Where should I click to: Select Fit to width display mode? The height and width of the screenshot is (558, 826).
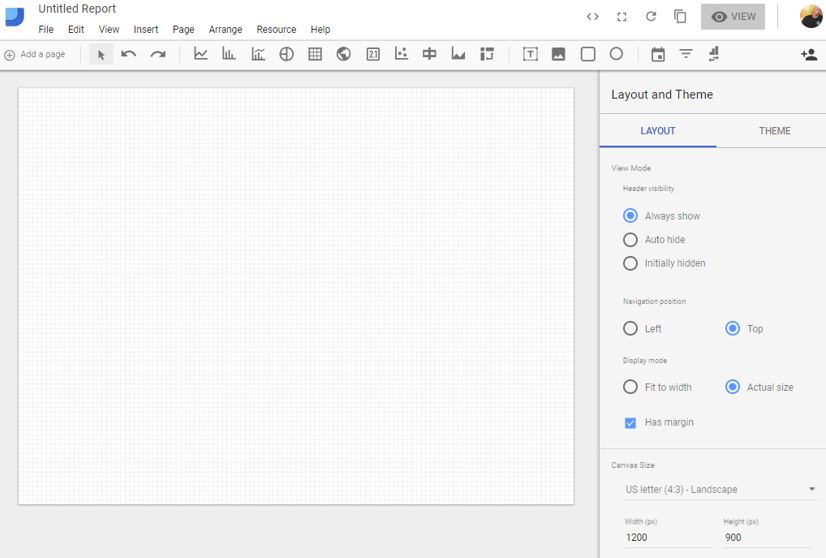coord(630,387)
